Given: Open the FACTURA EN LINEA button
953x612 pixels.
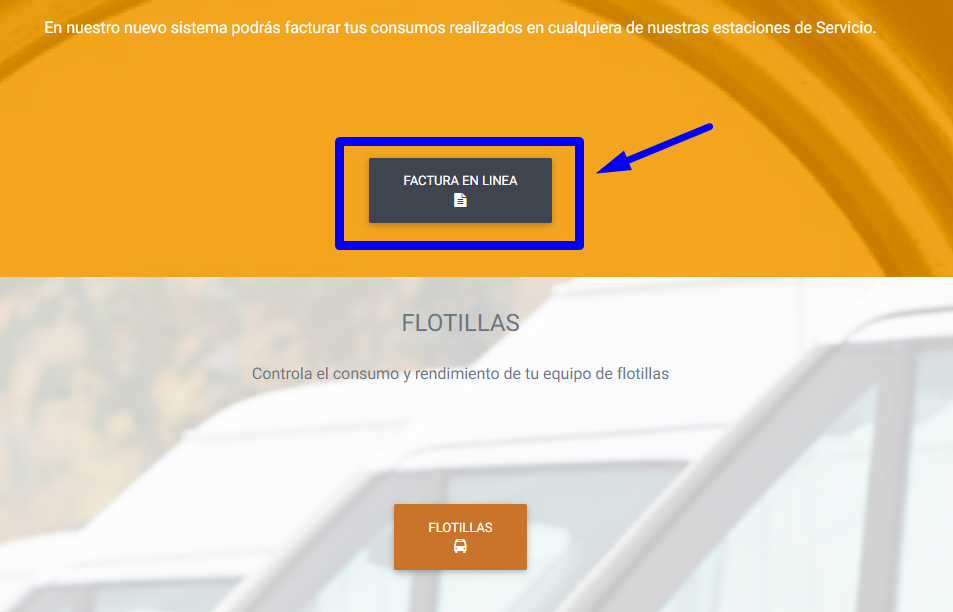Looking at the screenshot, I should click(460, 190).
